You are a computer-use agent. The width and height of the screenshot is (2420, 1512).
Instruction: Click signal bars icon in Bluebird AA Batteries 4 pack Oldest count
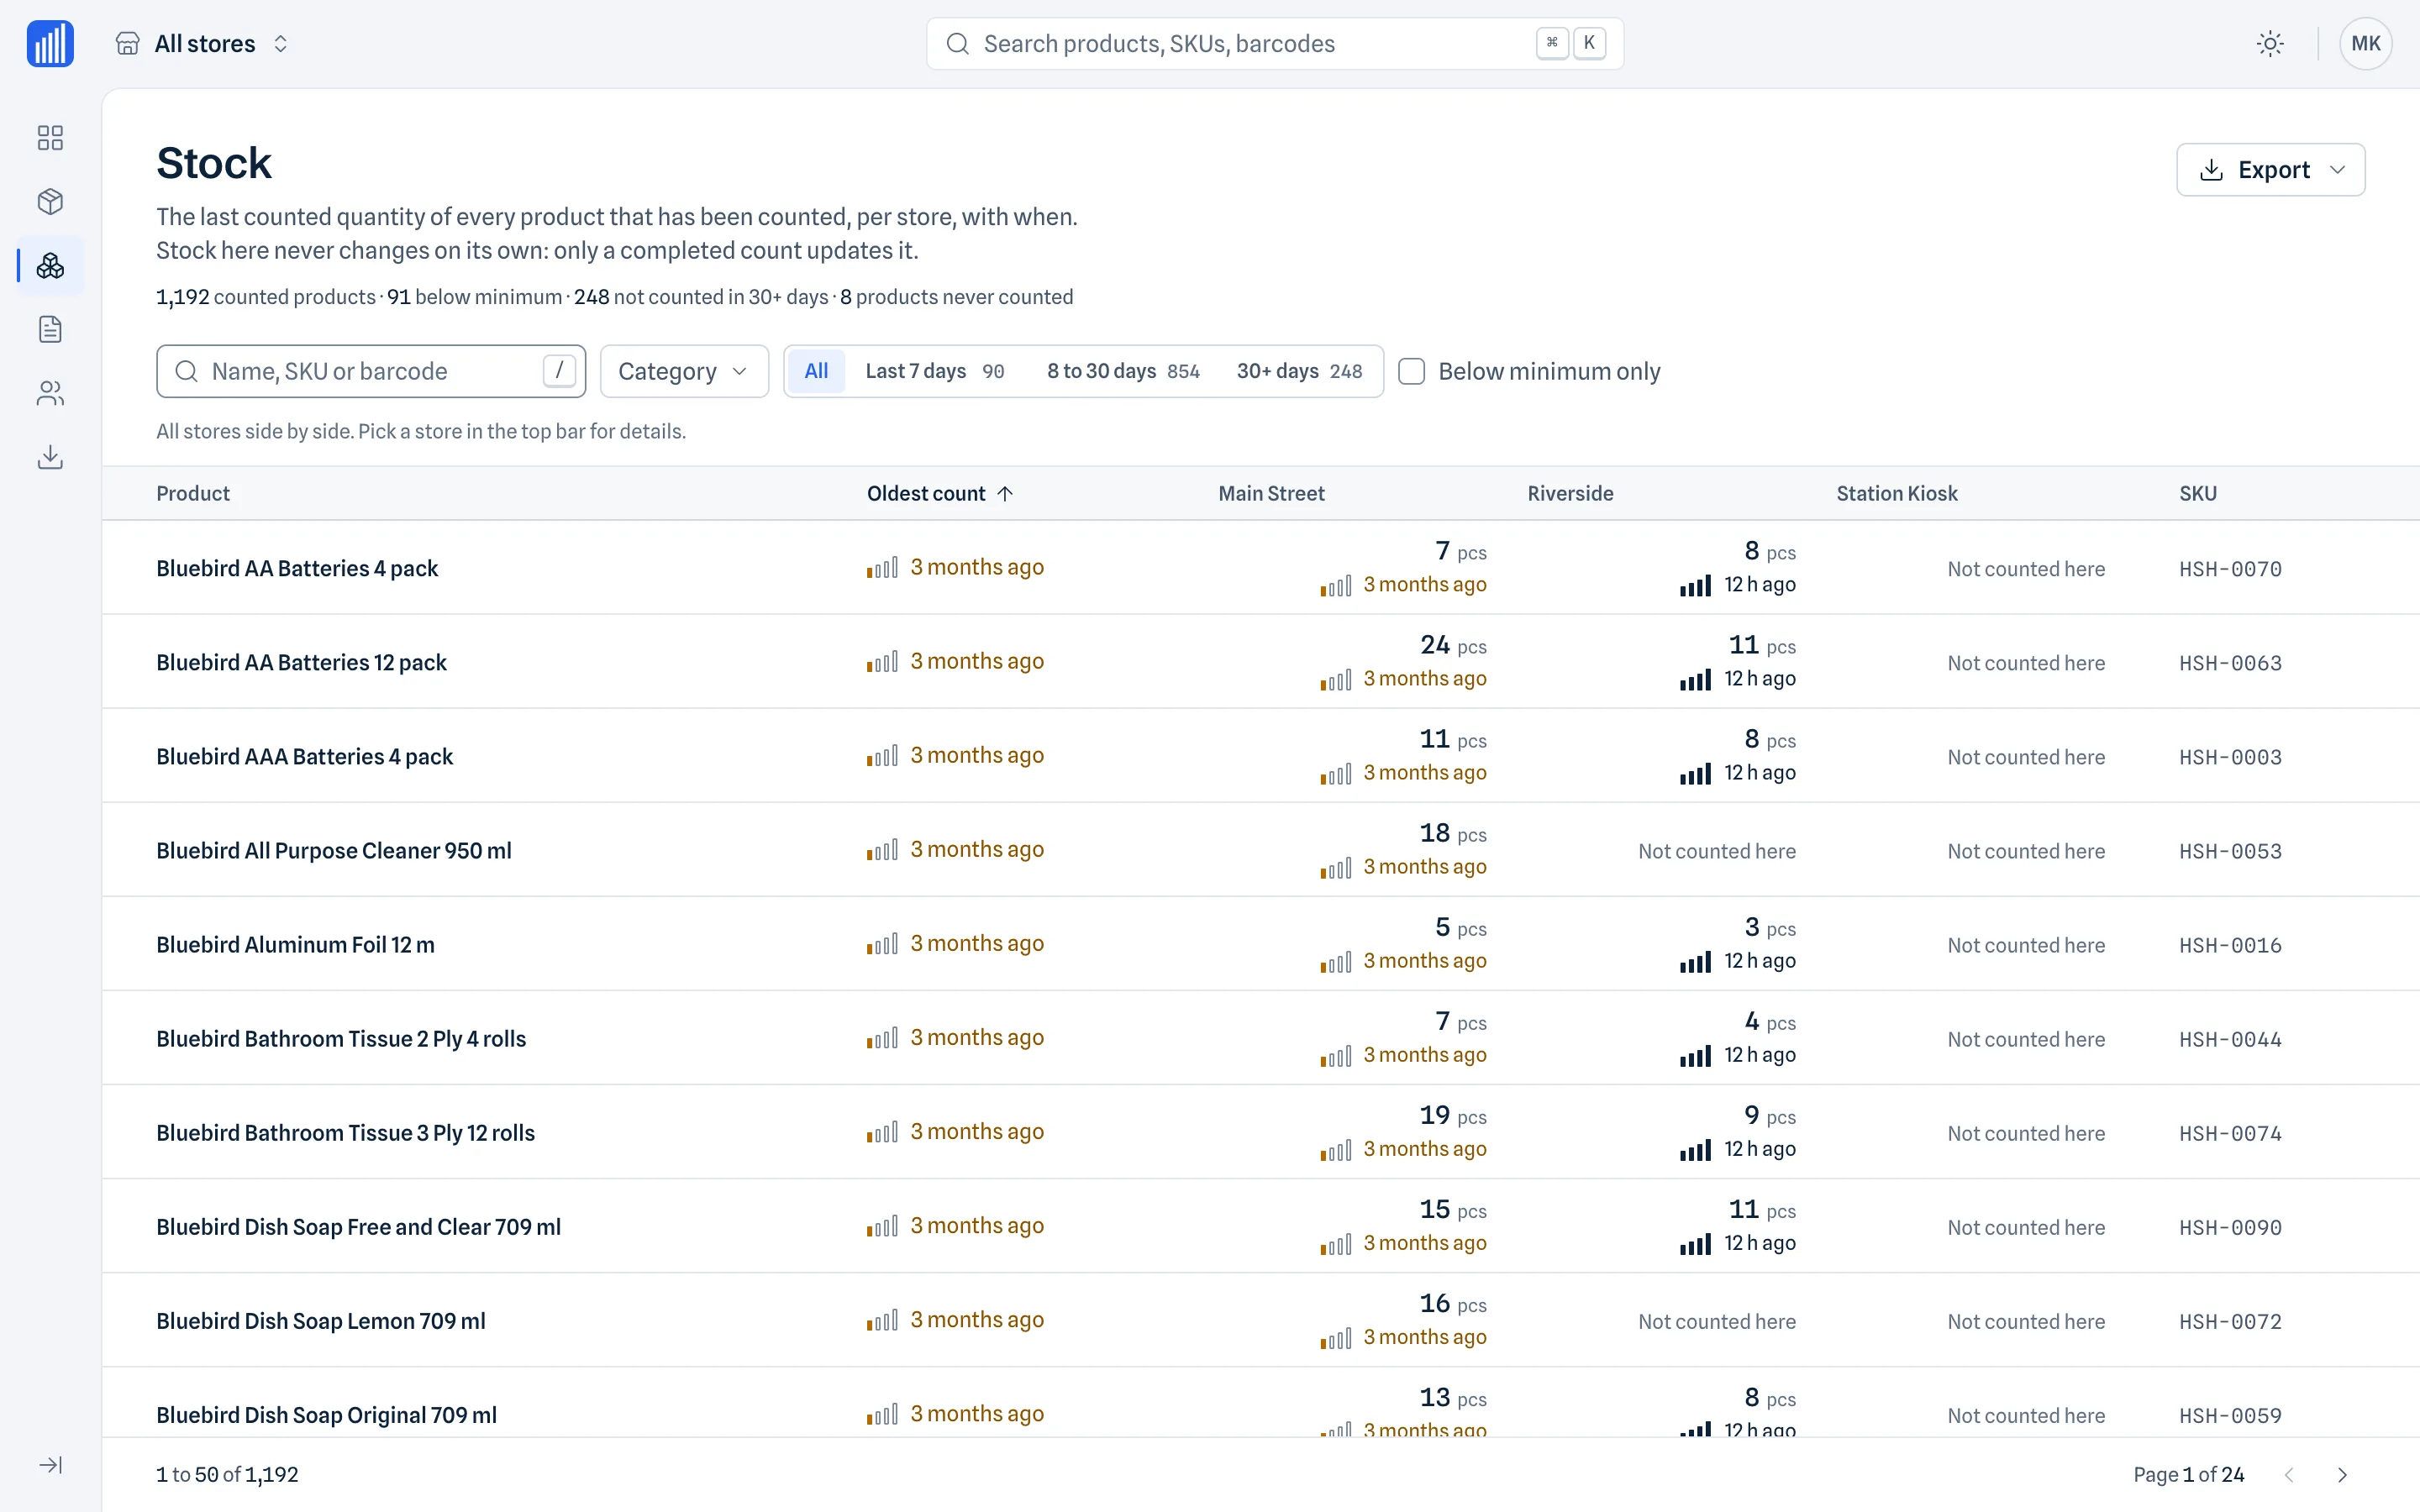click(x=882, y=567)
